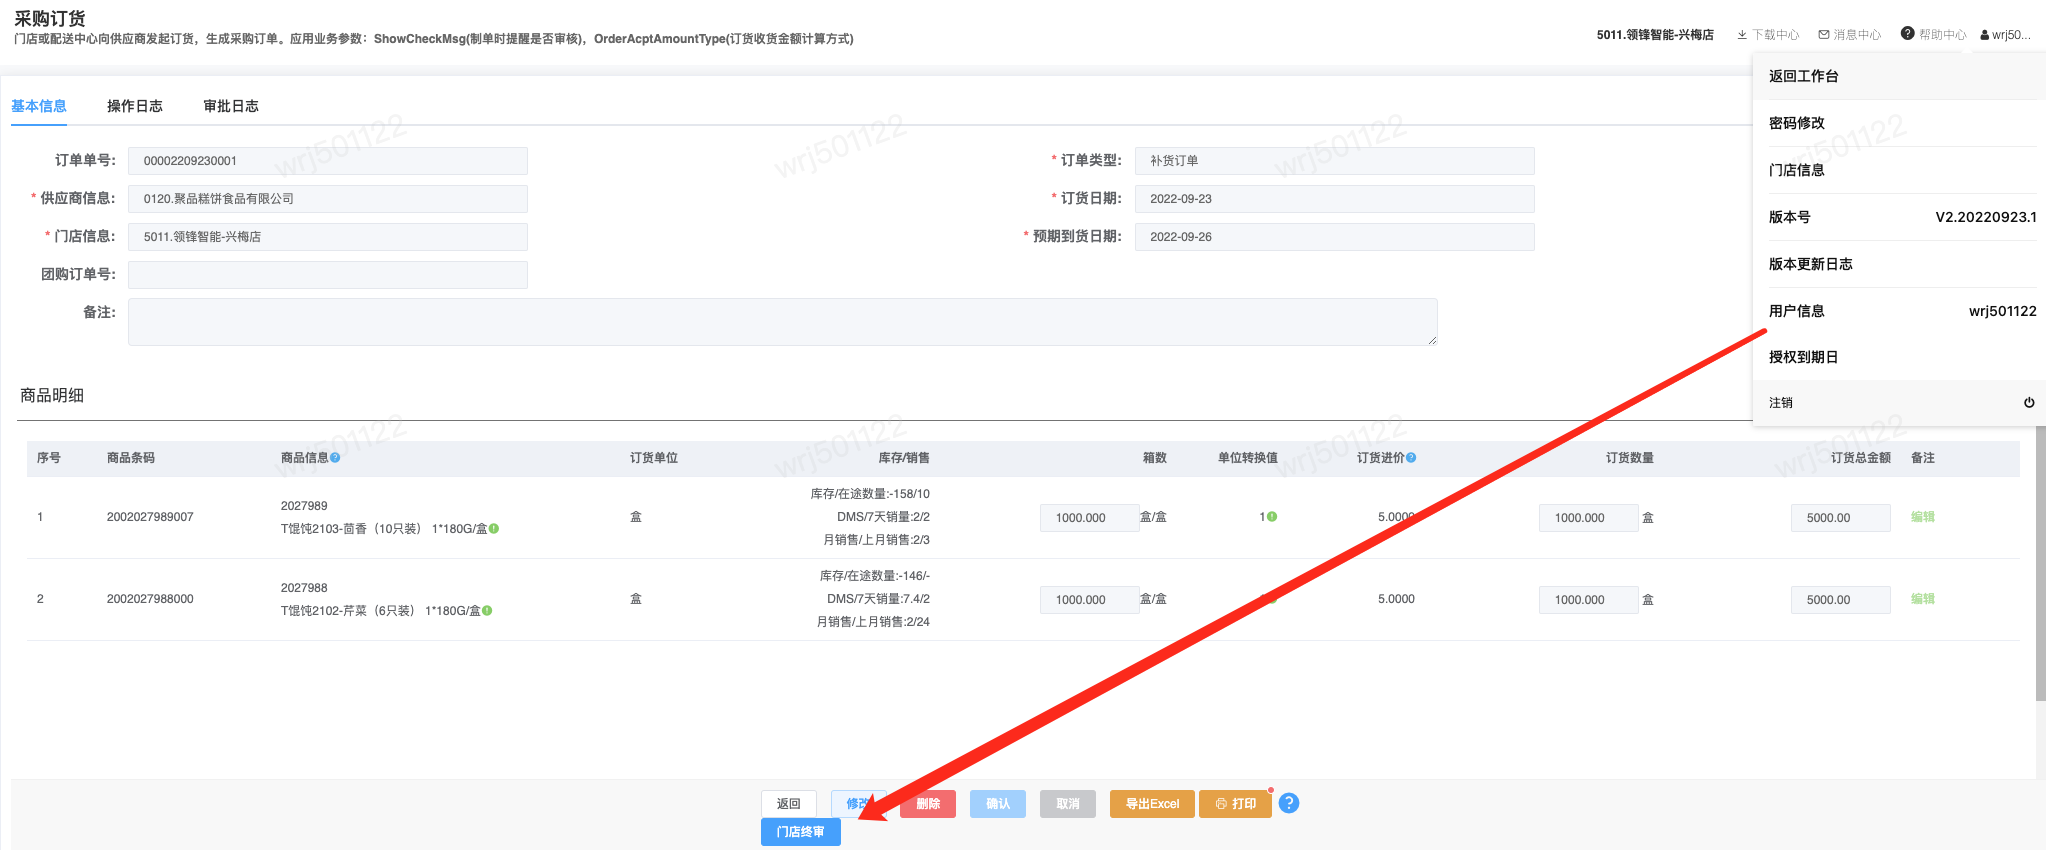The height and width of the screenshot is (850, 2046).
Task: Click 编辑 link in row 2002027989007
Action: pyautogui.click(x=1923, y=517)
